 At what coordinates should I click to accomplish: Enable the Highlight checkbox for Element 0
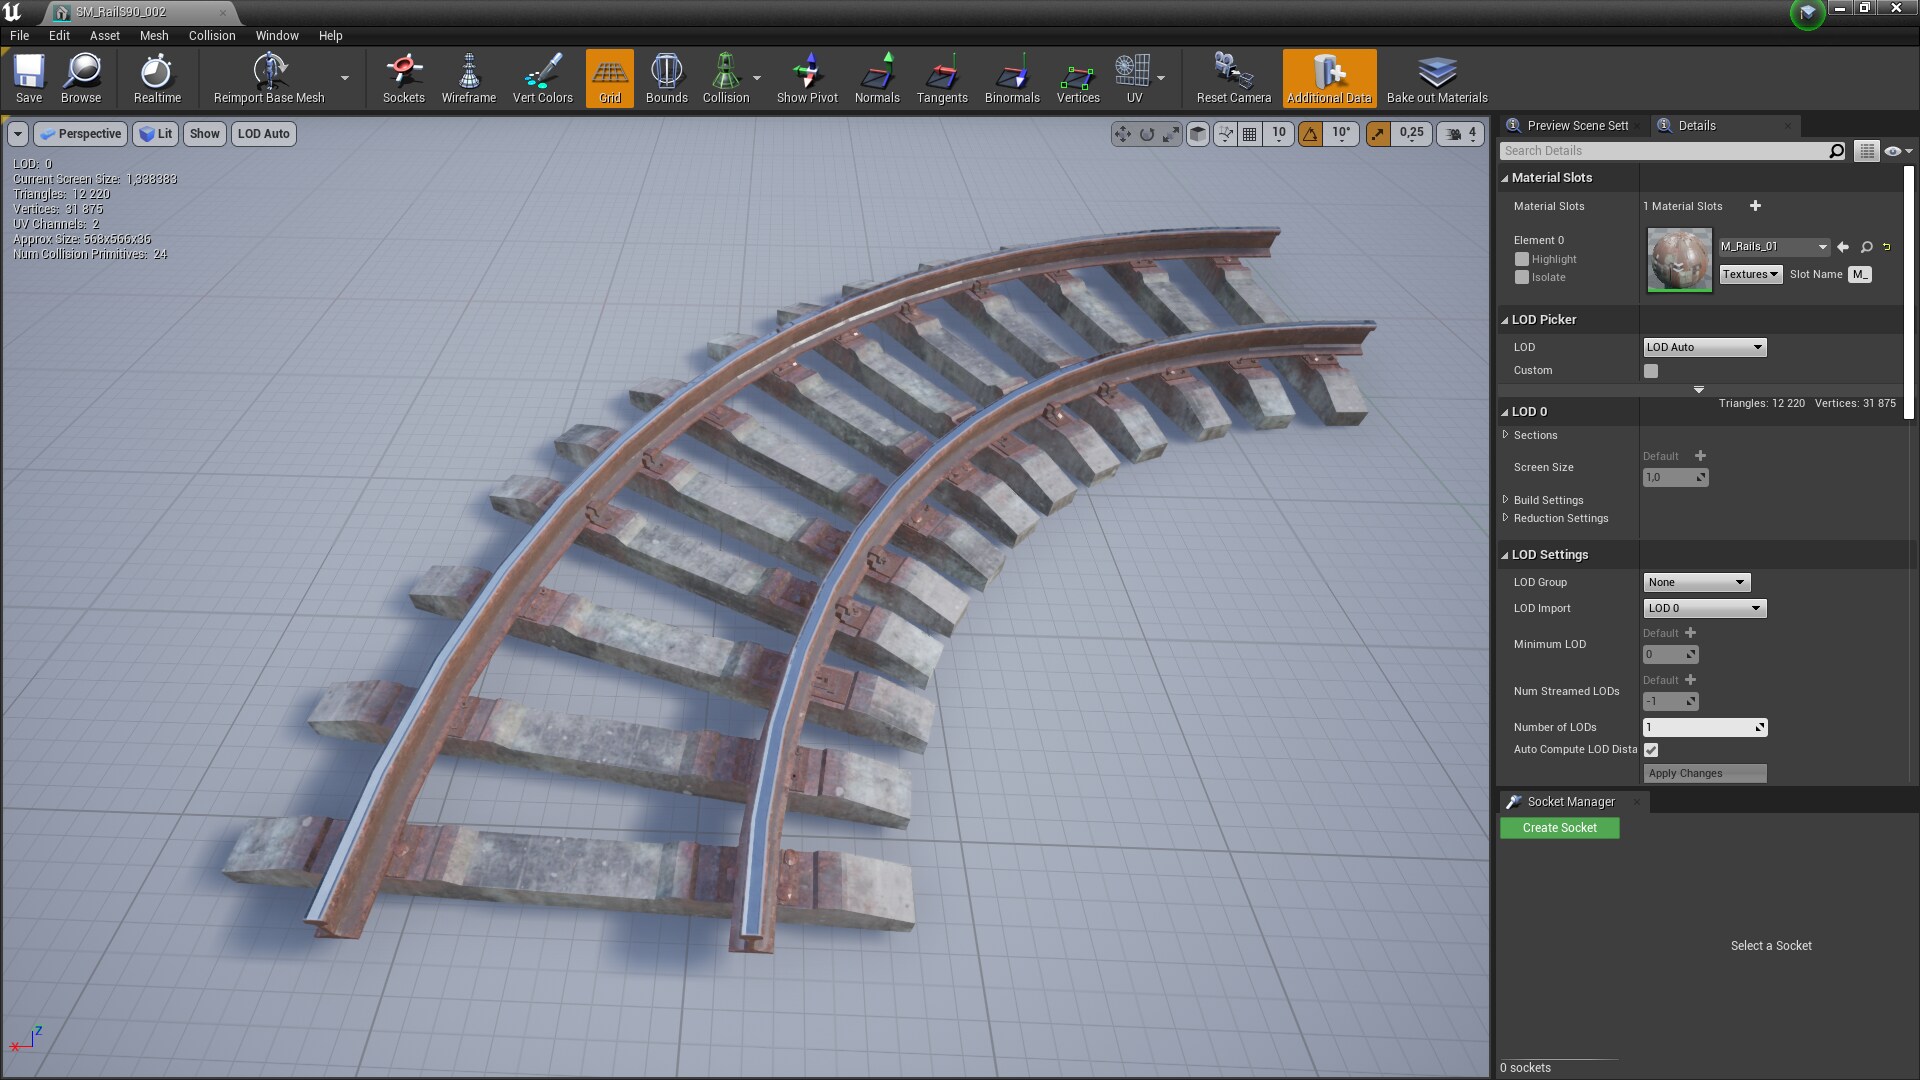pyautogui.click(x=1522, y=259)
